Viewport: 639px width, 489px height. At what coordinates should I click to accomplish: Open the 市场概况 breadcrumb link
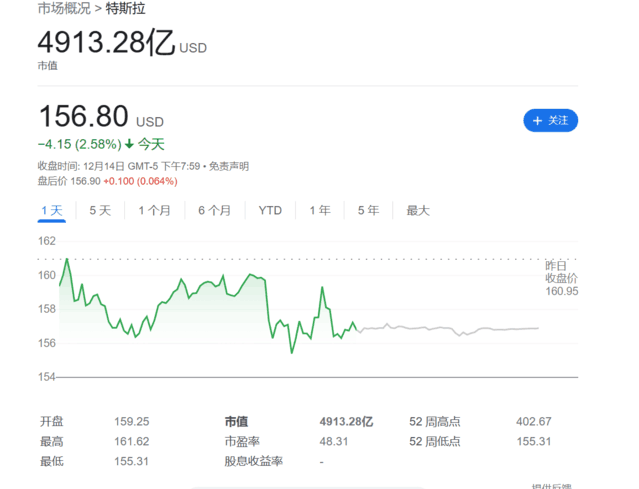(64, 9)
